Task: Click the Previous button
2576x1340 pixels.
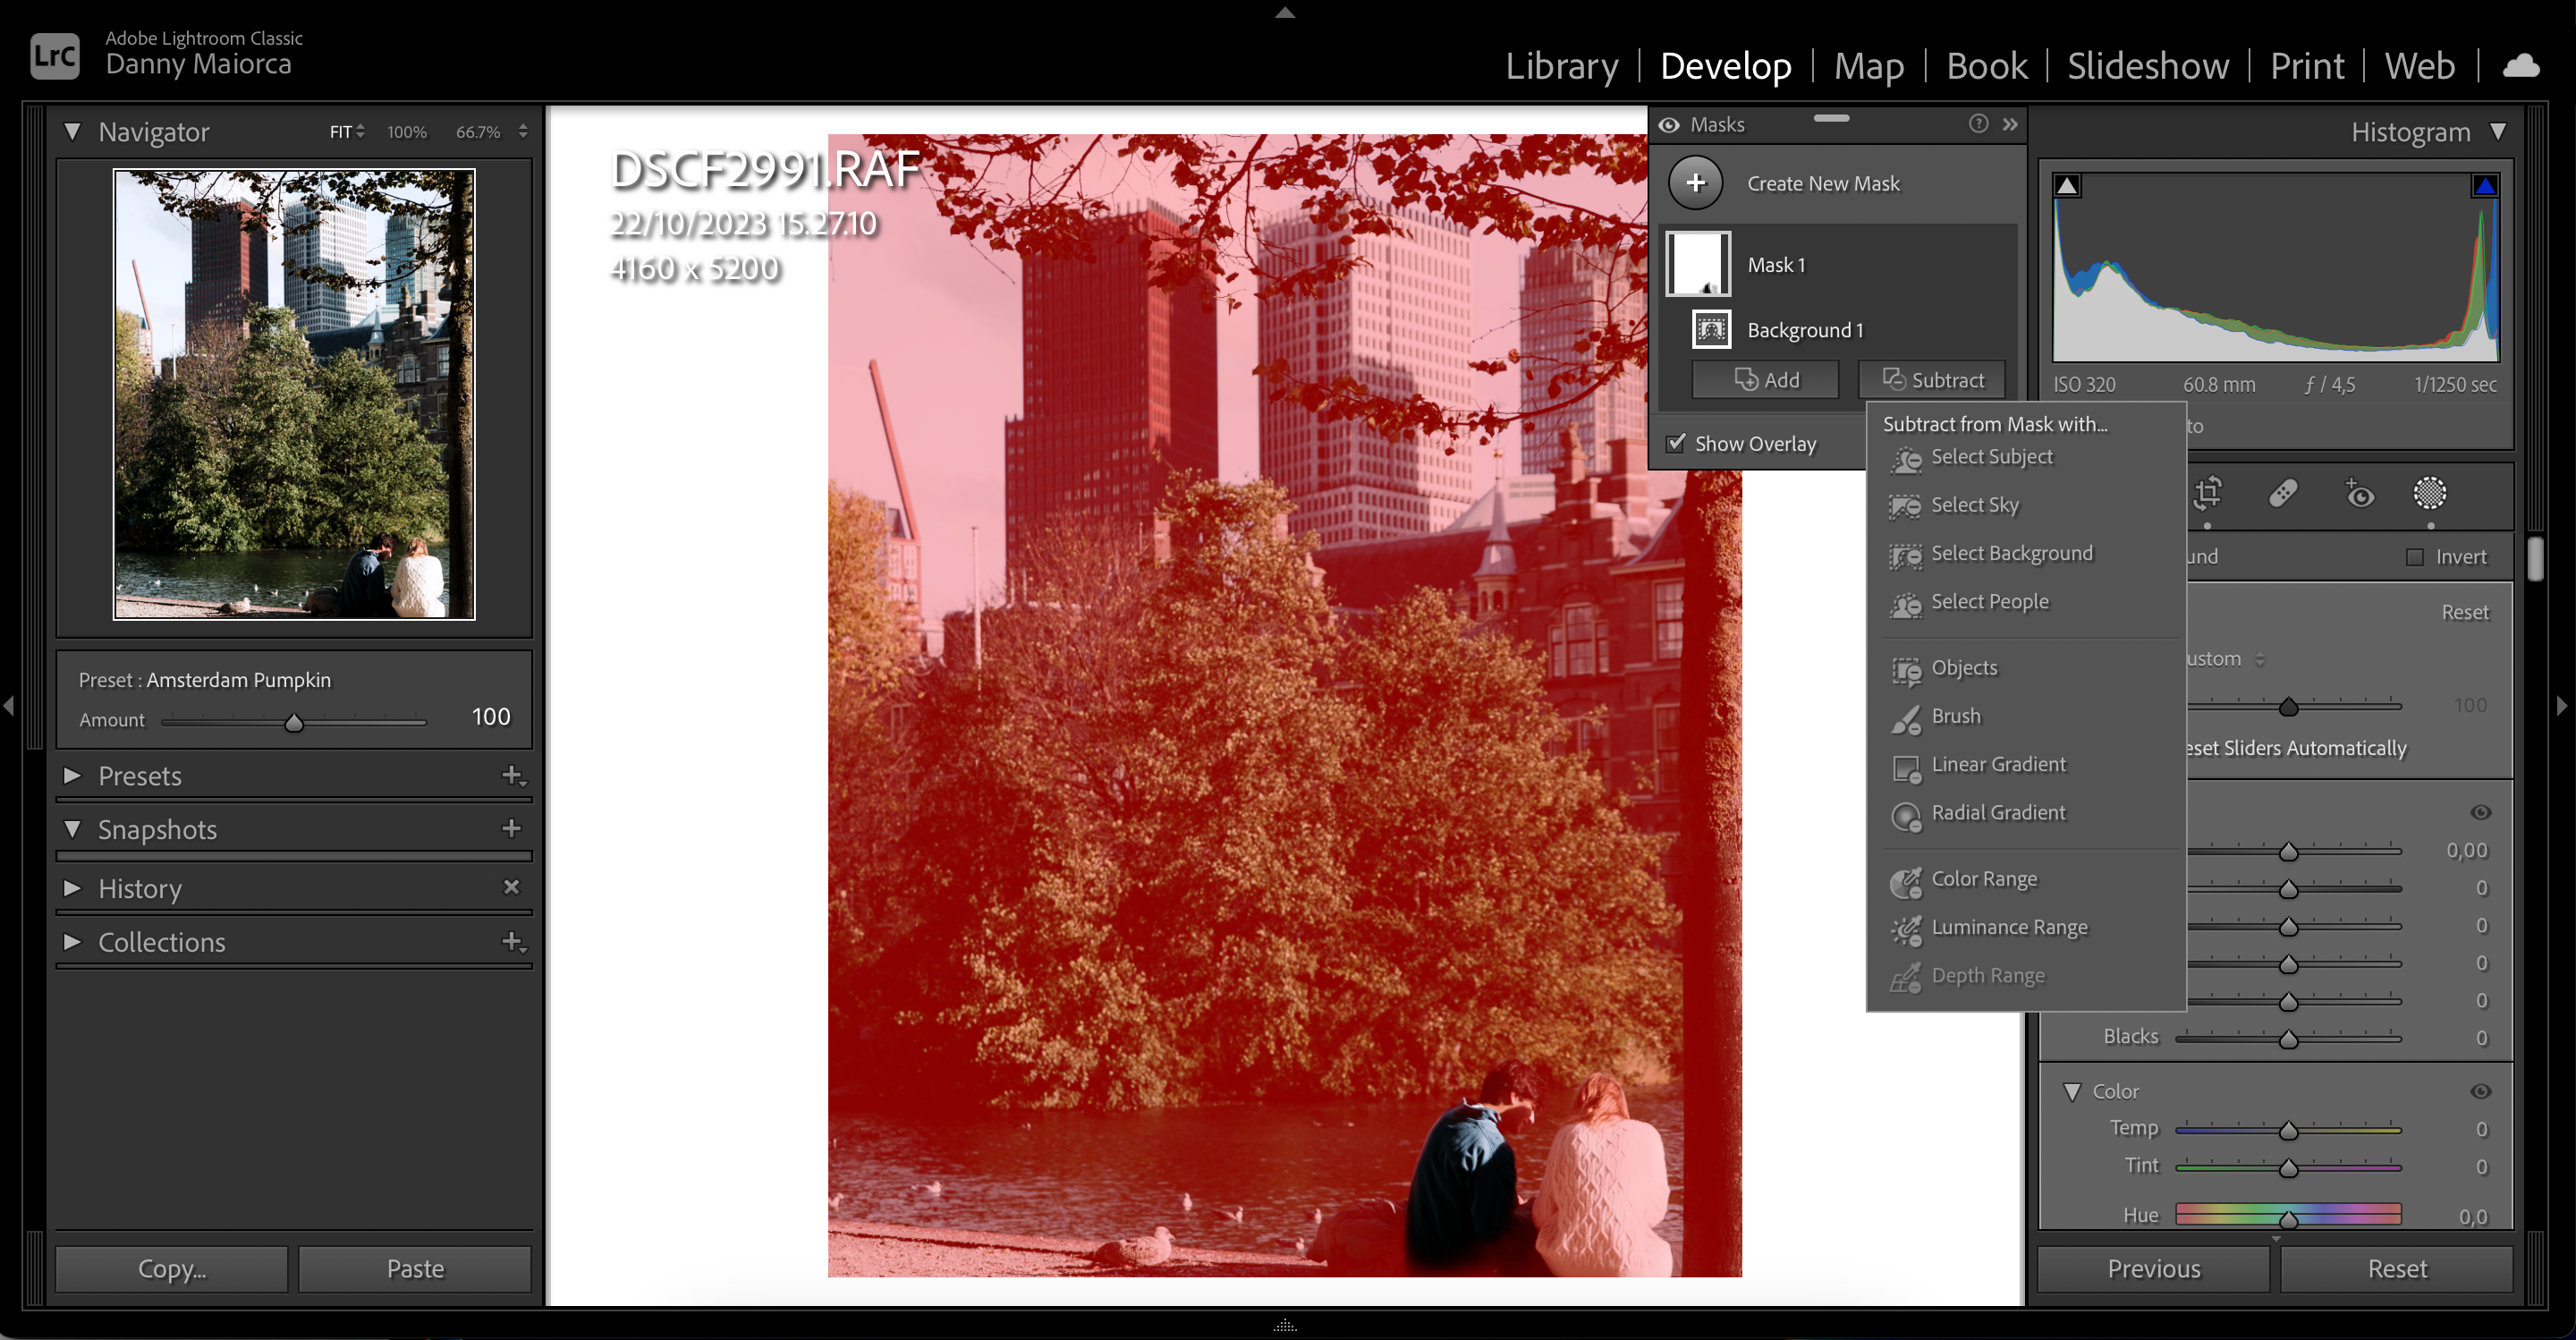Action: click(x=2153, y=1268)
